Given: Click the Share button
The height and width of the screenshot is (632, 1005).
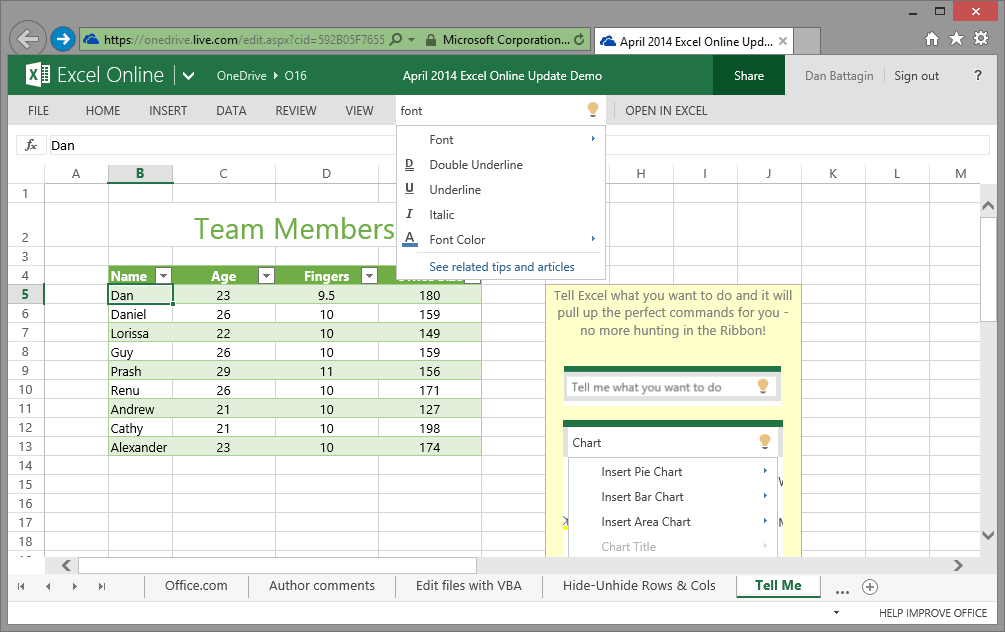Looking at the screenshot, I should [748, 74].
